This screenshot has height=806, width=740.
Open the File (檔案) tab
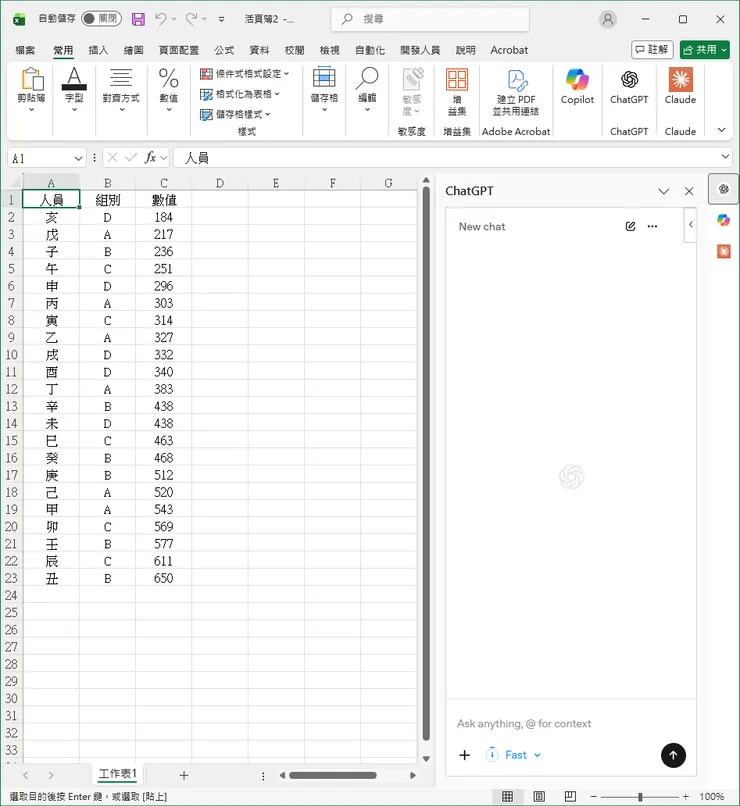25,50
